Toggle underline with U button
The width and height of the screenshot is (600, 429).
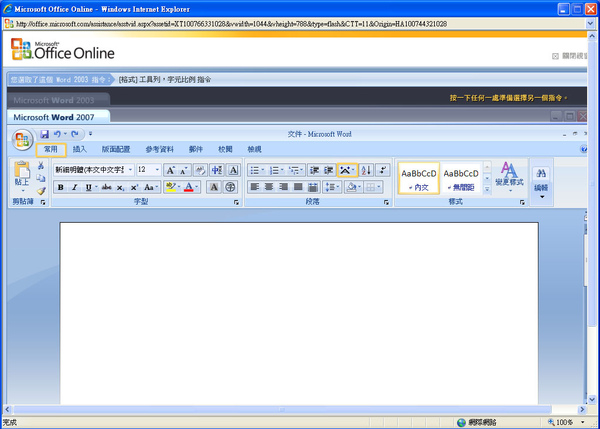pos(89,187)
